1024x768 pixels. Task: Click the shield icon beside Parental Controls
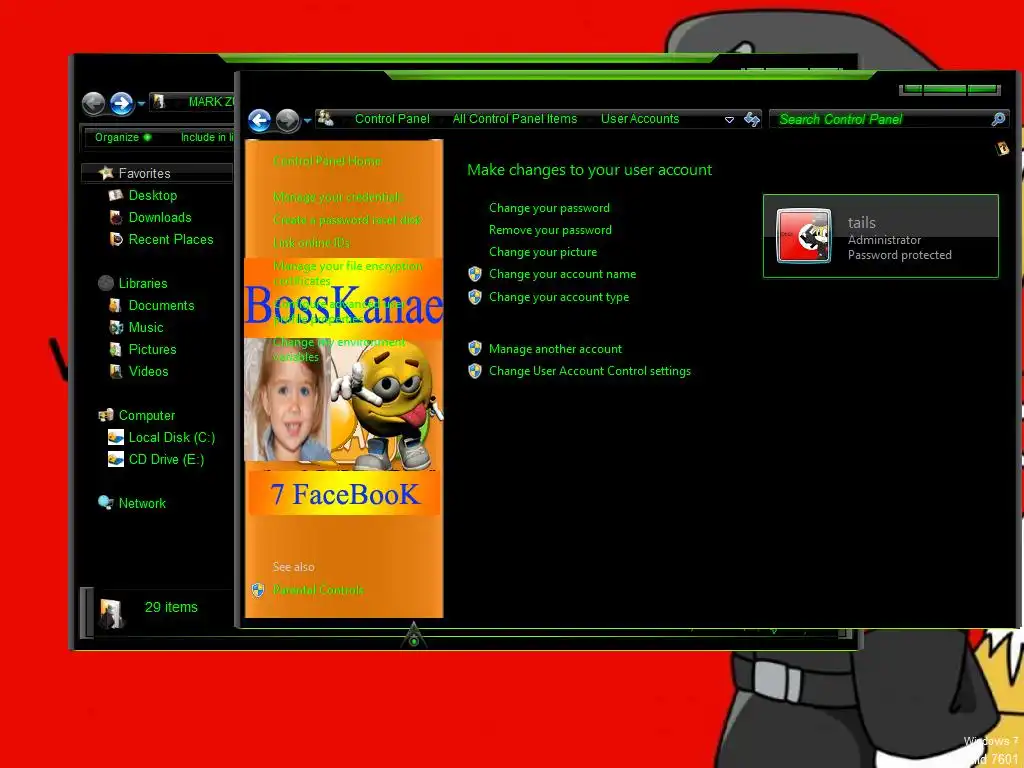pos(259,590)
